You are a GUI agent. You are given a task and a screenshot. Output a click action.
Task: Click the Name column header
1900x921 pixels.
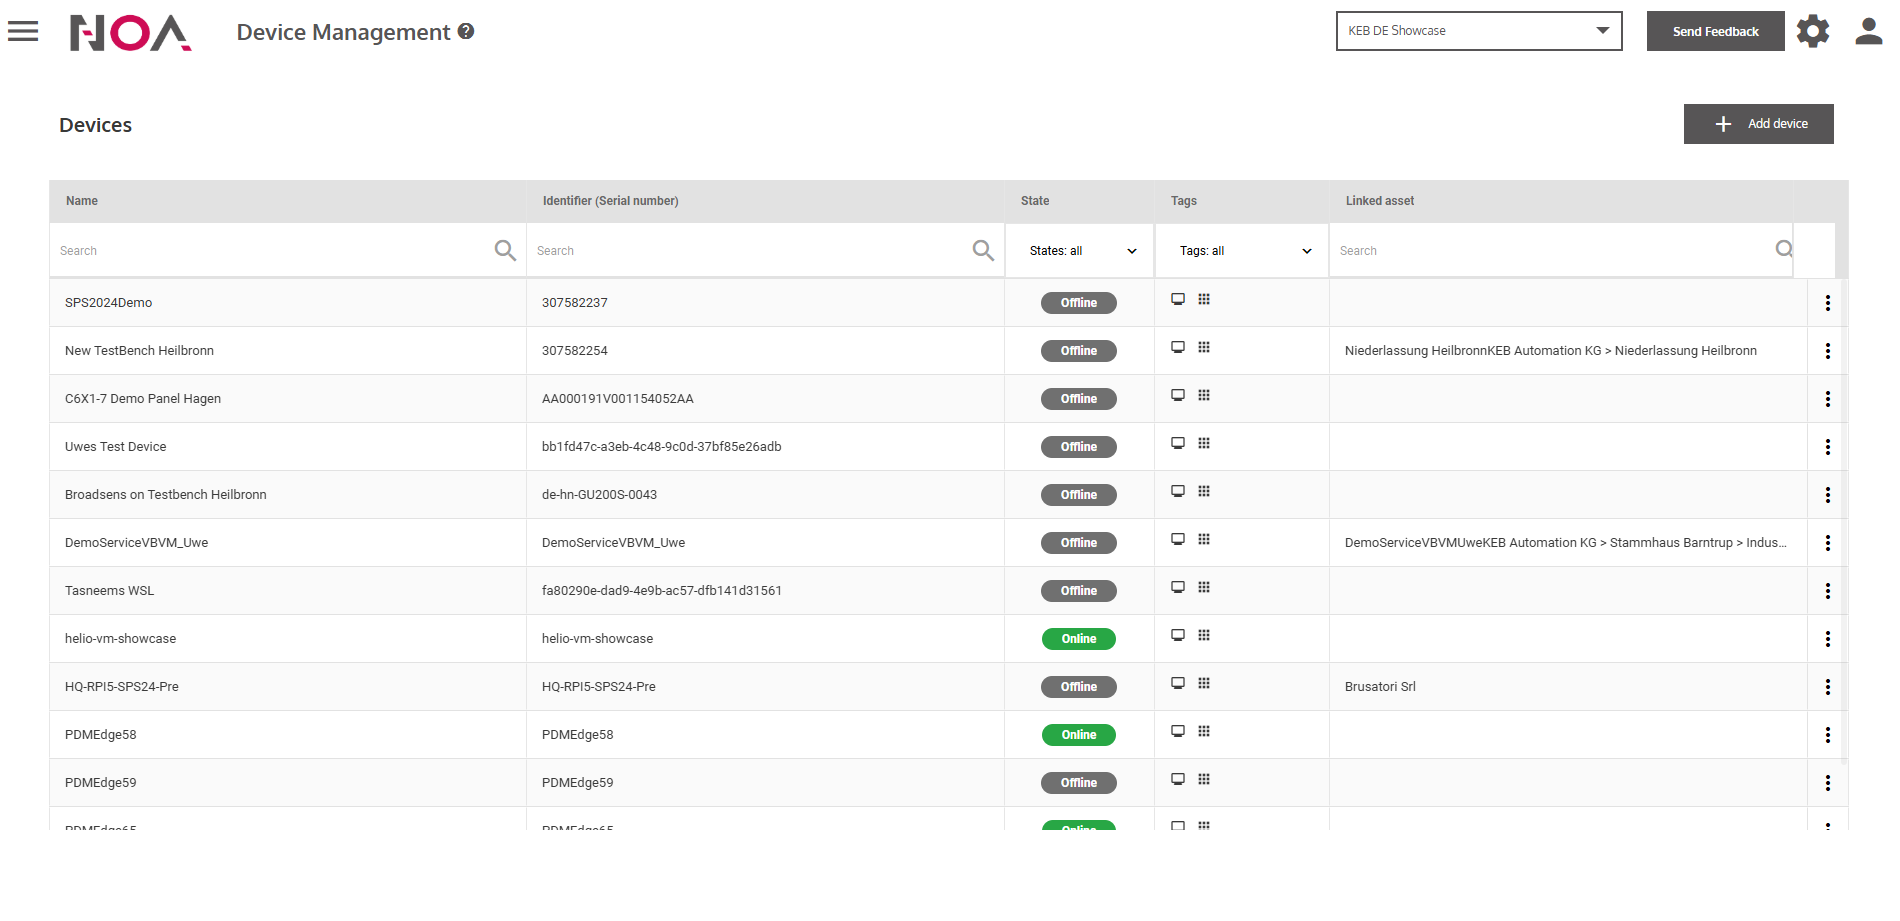click(82, 201)
